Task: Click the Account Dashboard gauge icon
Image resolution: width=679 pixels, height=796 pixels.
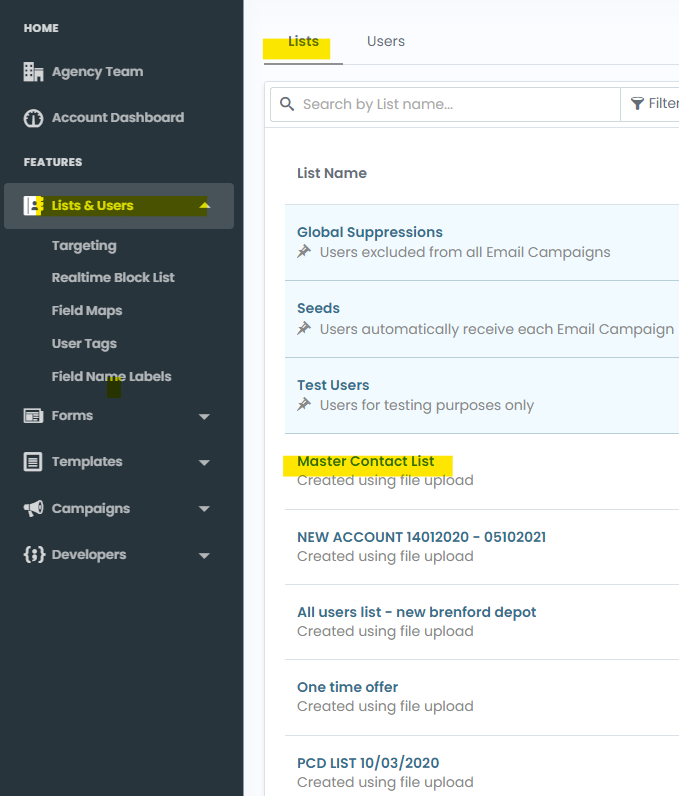Action: 33,118
